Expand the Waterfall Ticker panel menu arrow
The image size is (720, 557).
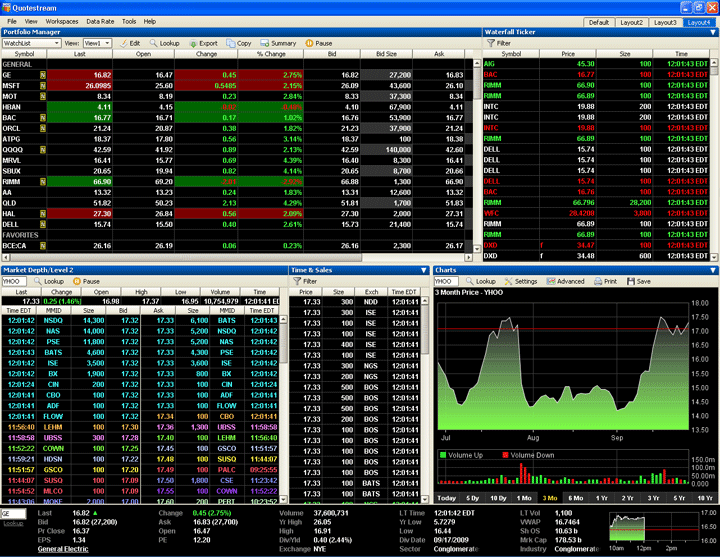click(712, 32)
